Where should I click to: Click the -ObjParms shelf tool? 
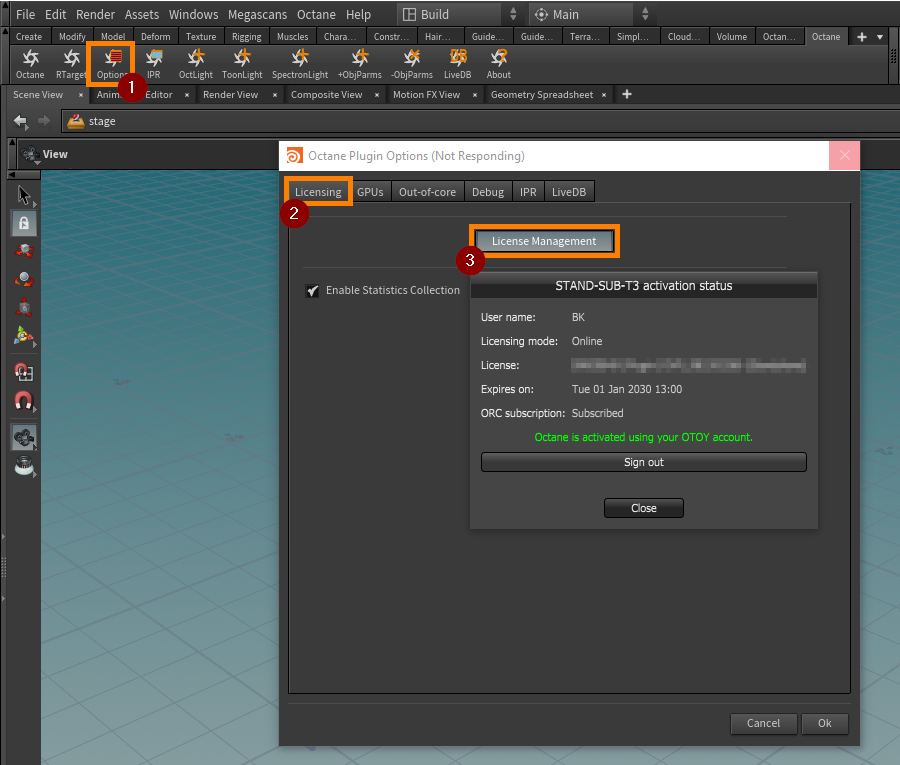pos(412,63)
